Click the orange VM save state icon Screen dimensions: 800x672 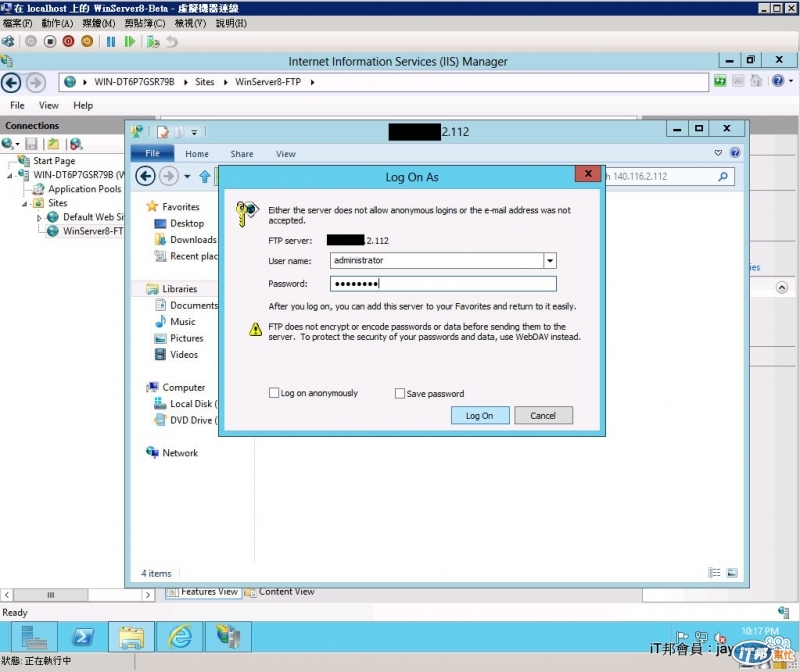tap(87, 41)
